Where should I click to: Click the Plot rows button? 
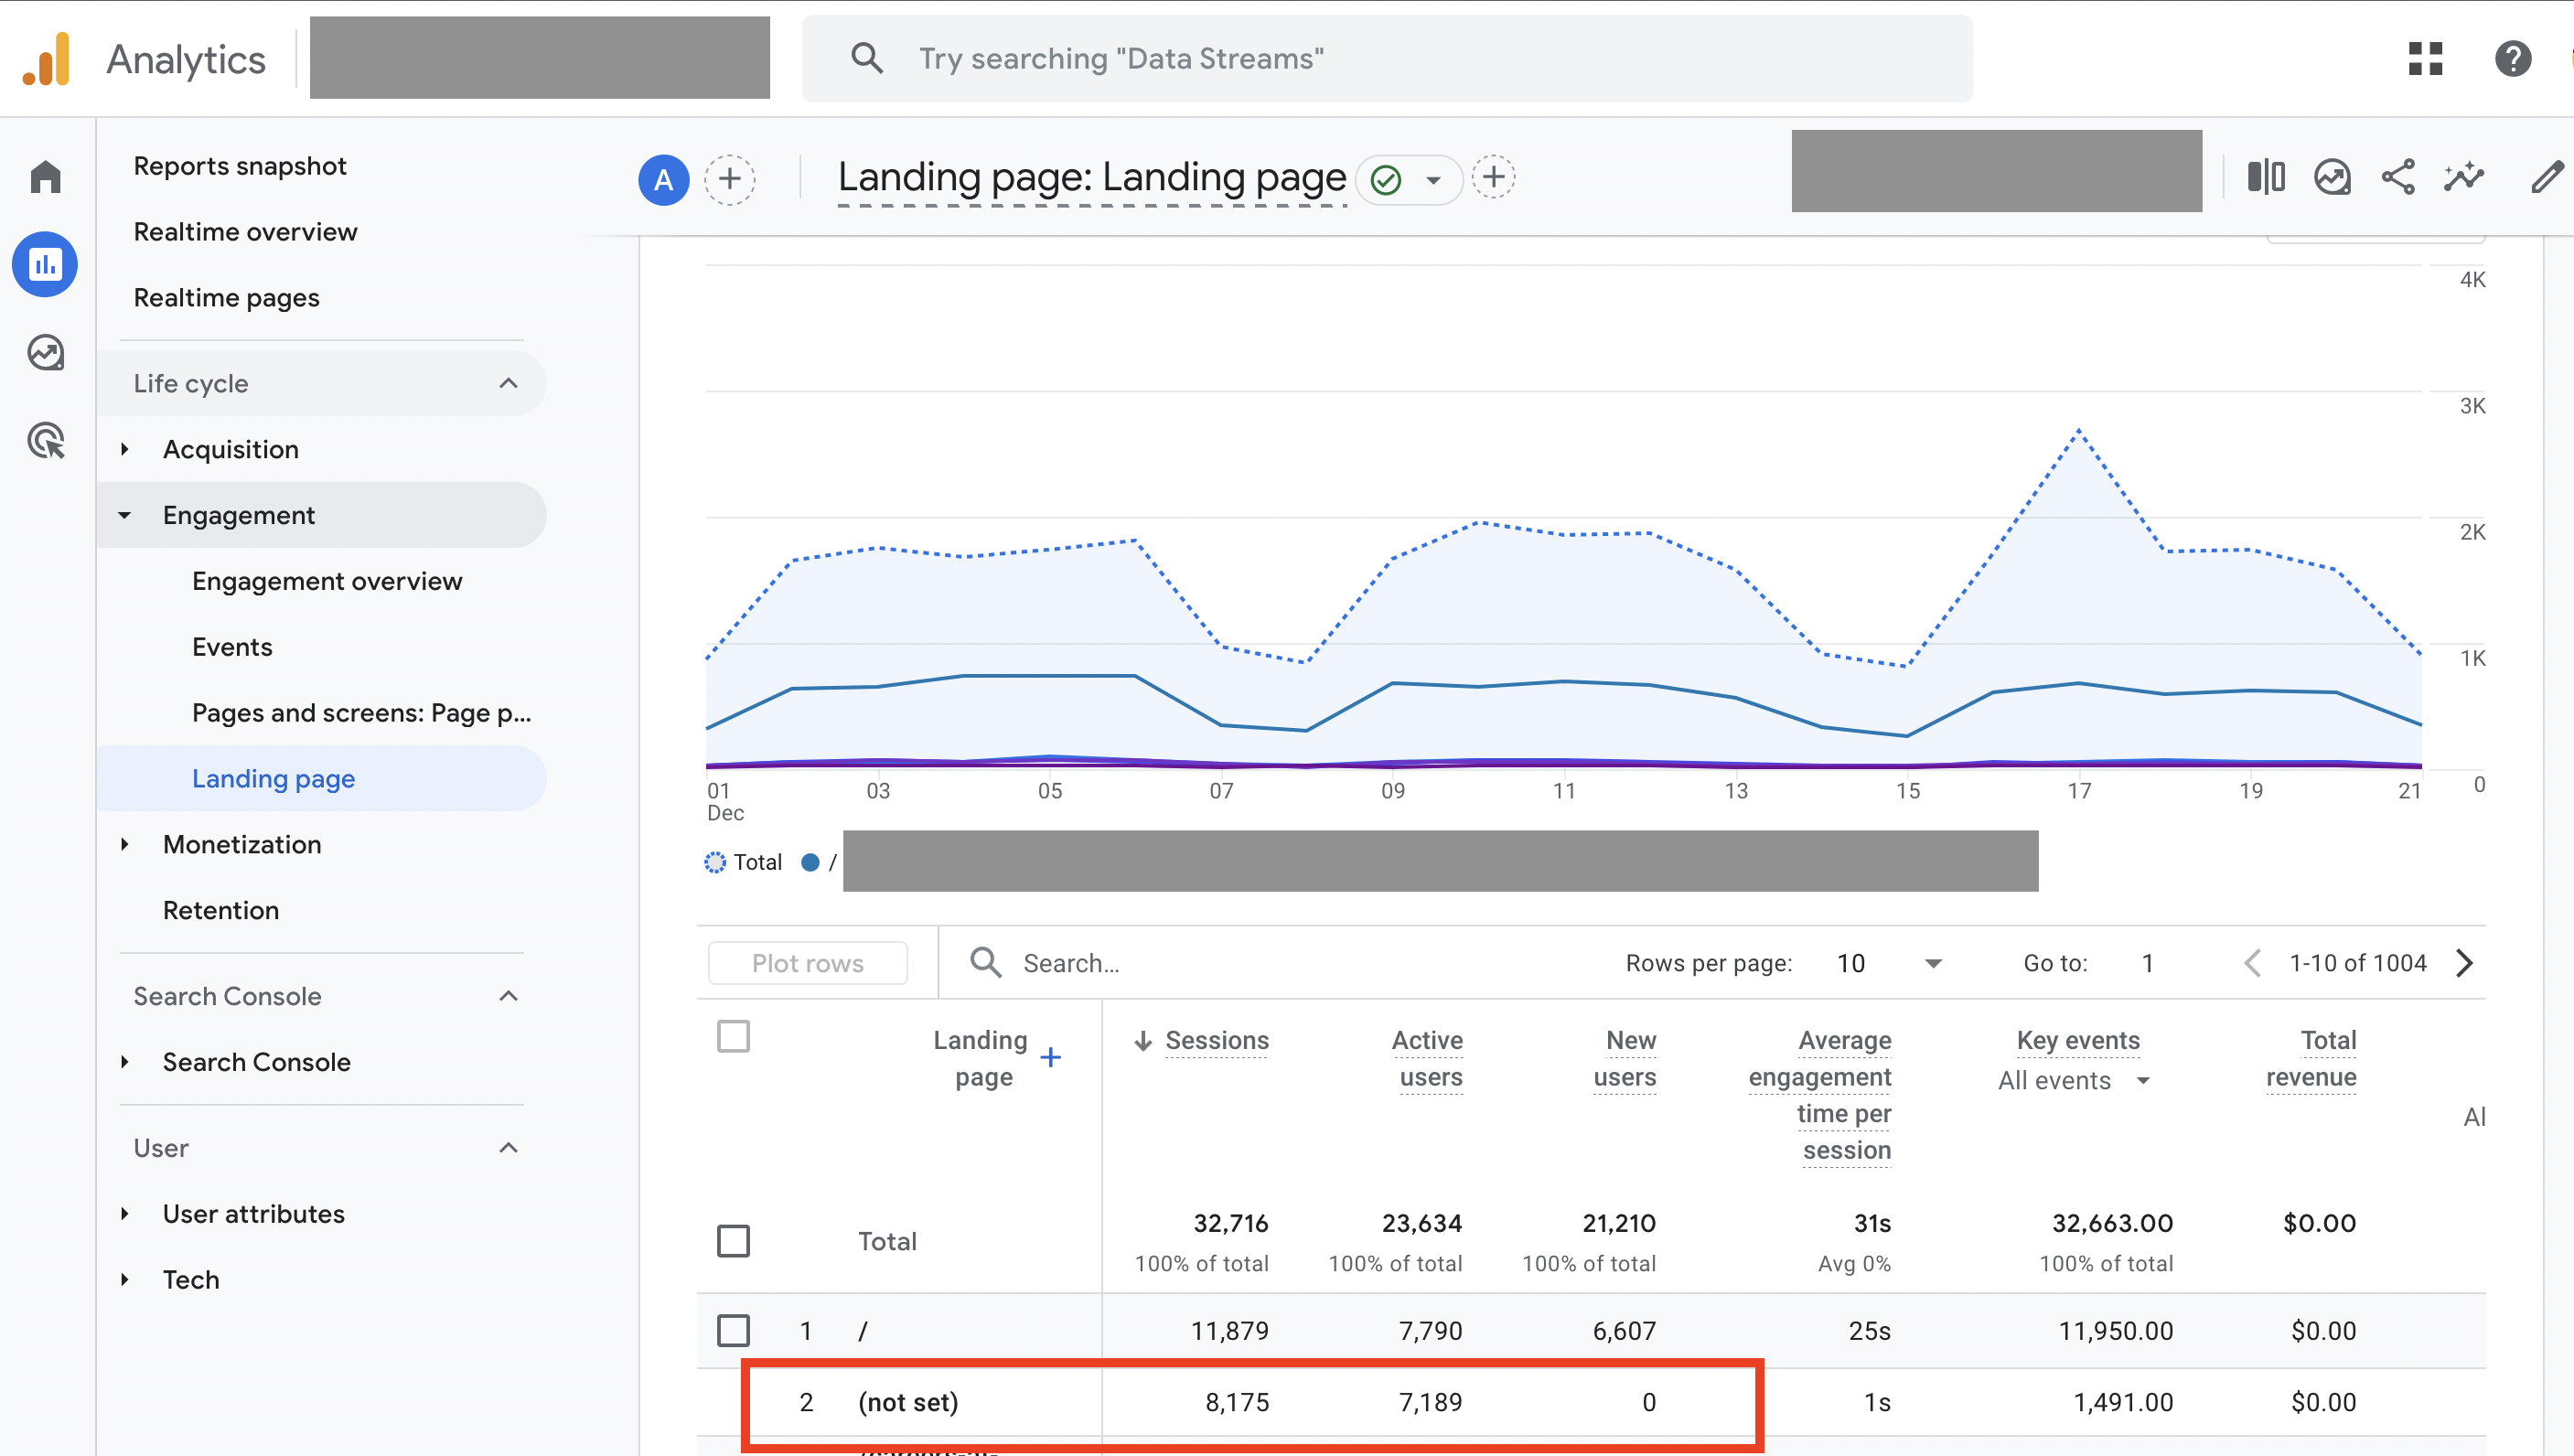(804, 963)
